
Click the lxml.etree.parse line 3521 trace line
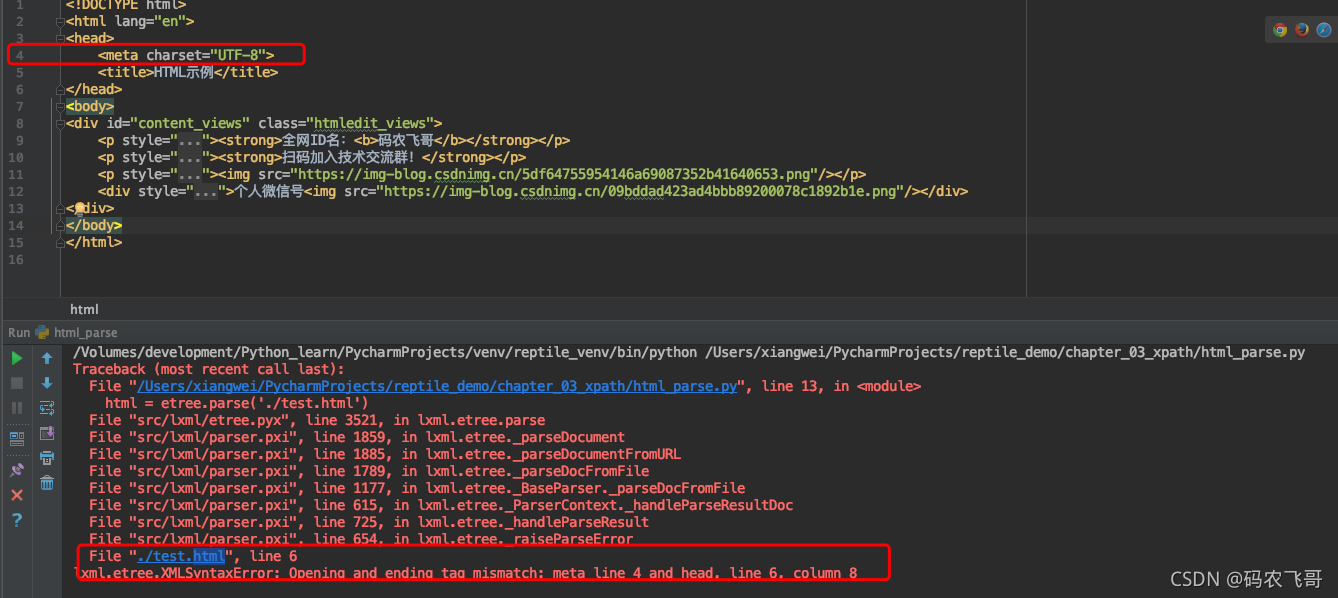317,420
